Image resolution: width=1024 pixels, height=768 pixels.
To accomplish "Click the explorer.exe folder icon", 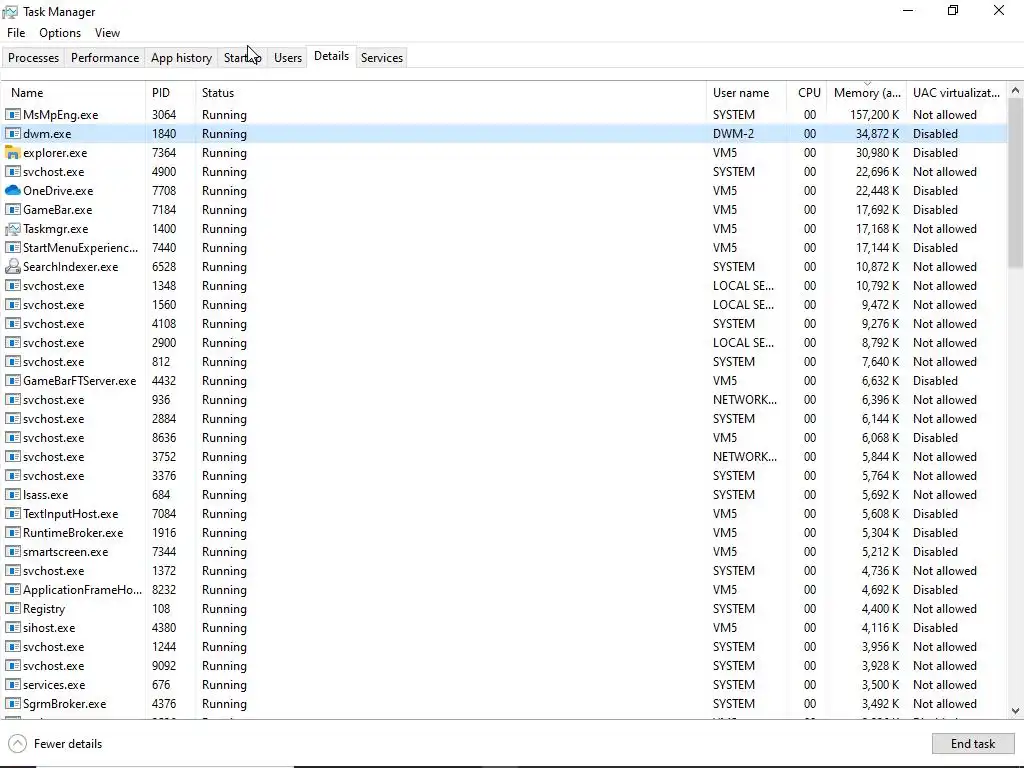I will [x=12, y=152].
